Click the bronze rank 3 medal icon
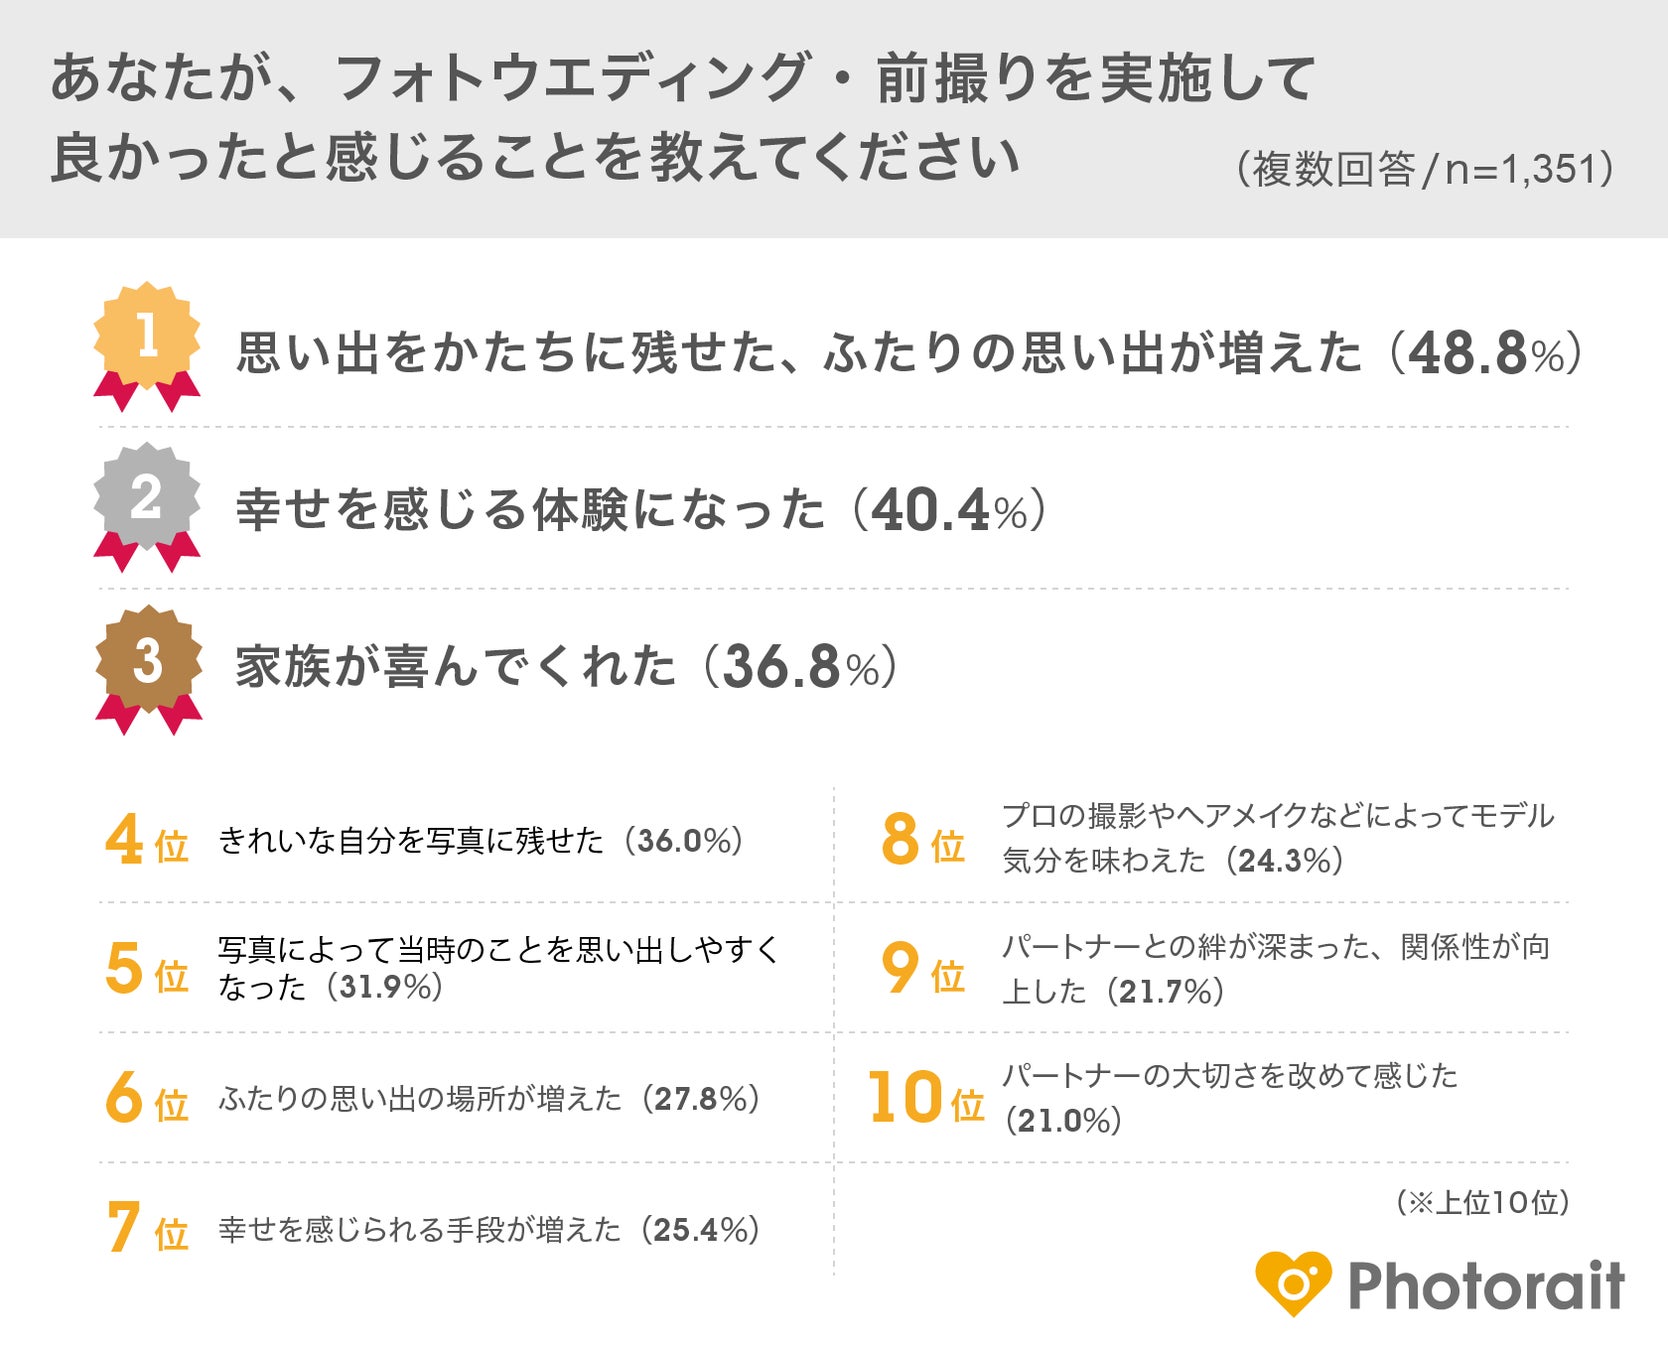The height and width of the screenshot is (1350, 1668). 148,666
